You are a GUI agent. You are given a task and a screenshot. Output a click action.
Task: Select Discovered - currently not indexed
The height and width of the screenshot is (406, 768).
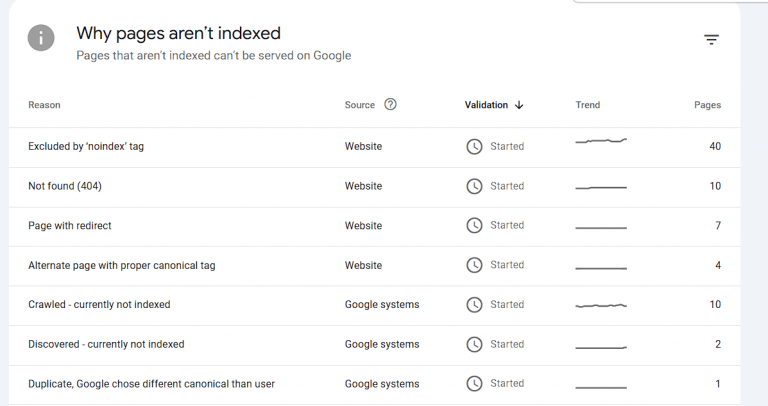tap(106, 344)
